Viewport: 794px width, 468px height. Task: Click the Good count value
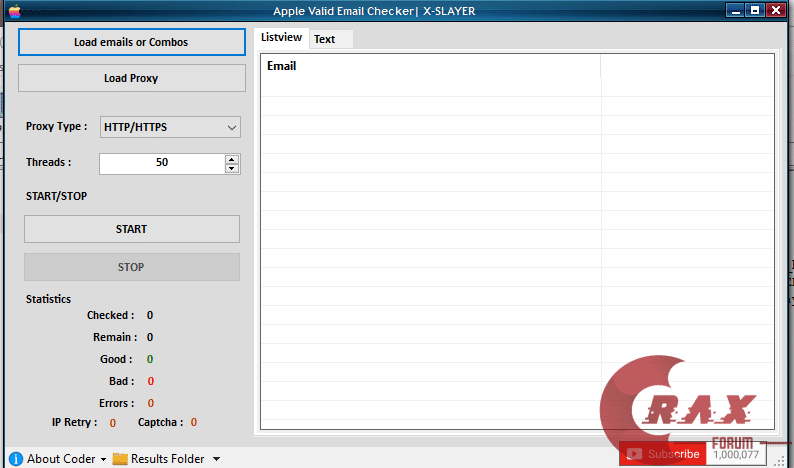[x=150, y=359]
